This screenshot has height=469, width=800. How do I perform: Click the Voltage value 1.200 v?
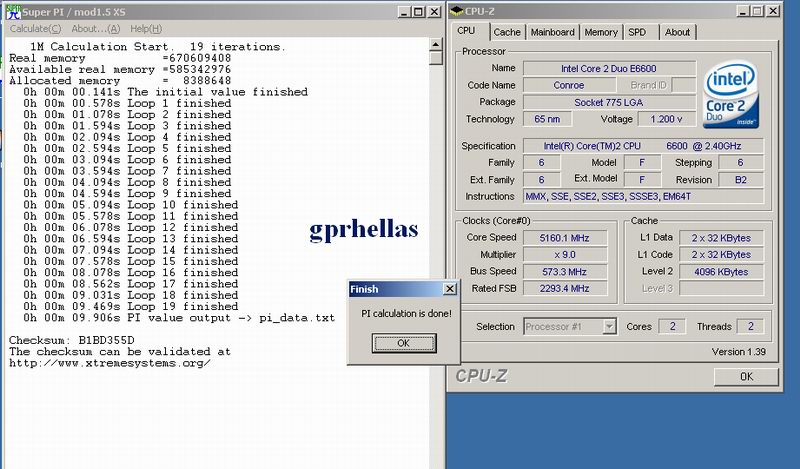(666, 119)
